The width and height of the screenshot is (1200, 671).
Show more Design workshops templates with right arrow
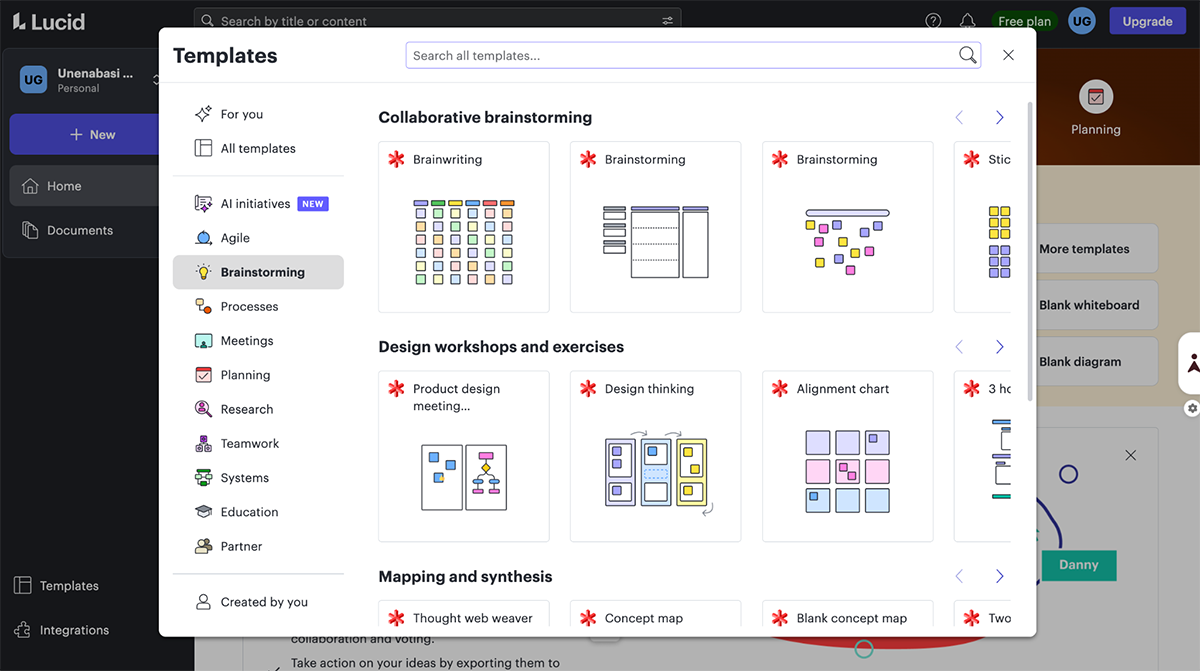tap(999, 346)
